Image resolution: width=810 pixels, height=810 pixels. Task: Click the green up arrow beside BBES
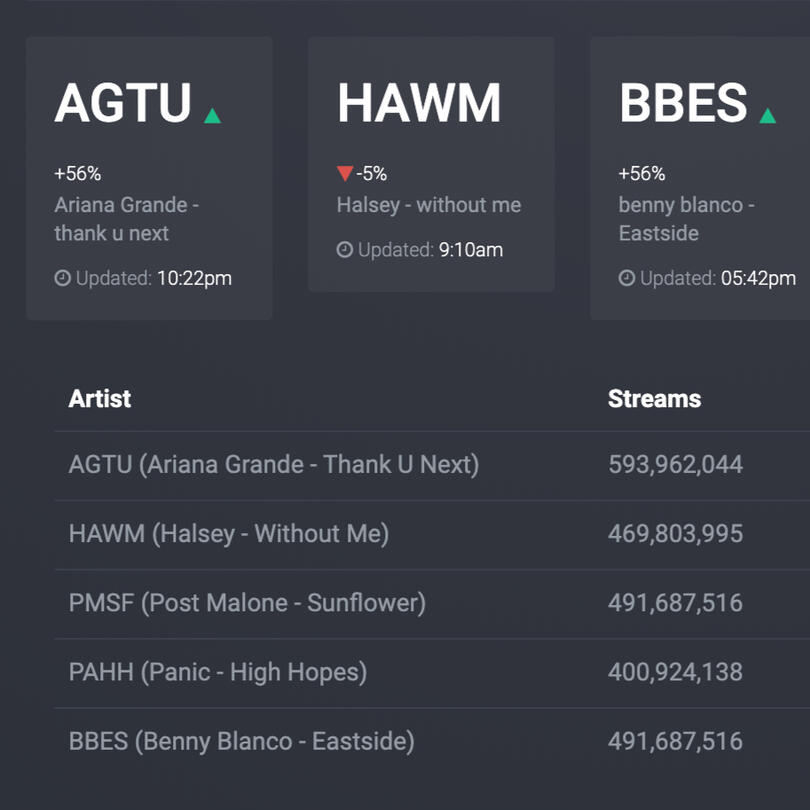pos(767,116)
